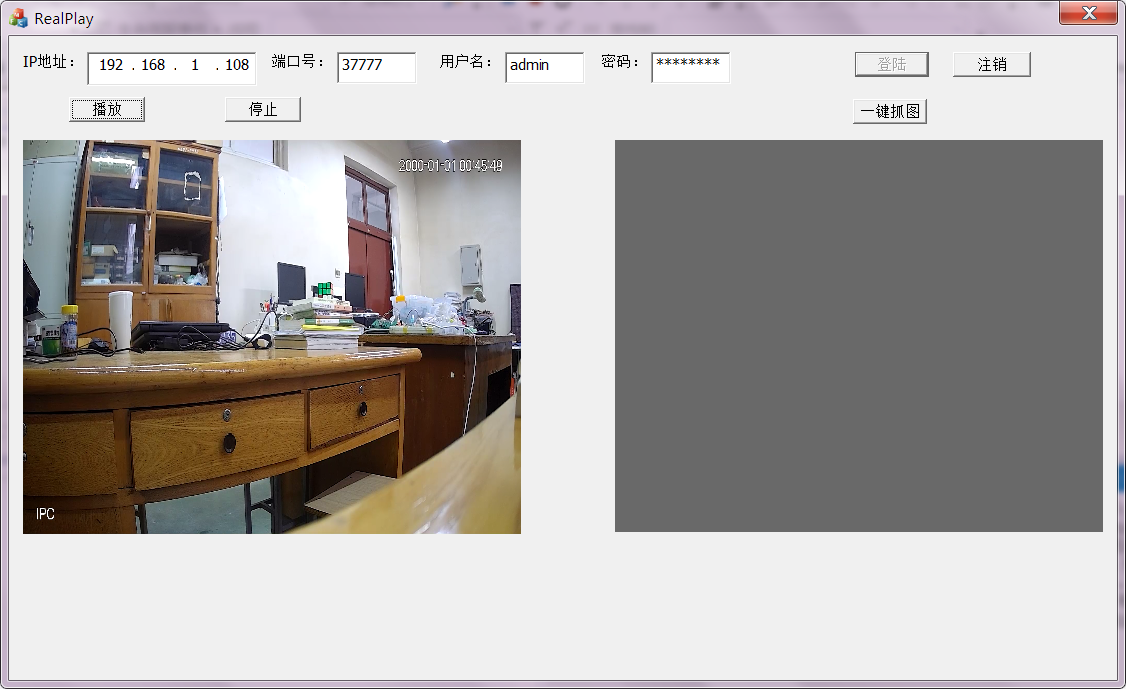Screen dimensions: 1126x689
Task: Click the 登陆 login button
Action: click(x=890, y=64)
